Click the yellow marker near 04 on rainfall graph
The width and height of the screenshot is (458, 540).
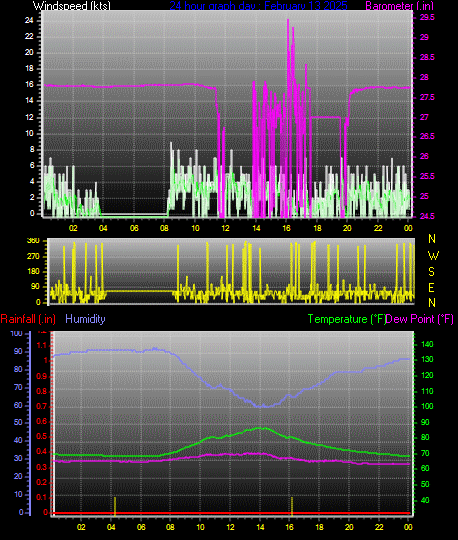click(x=115, y=506)
